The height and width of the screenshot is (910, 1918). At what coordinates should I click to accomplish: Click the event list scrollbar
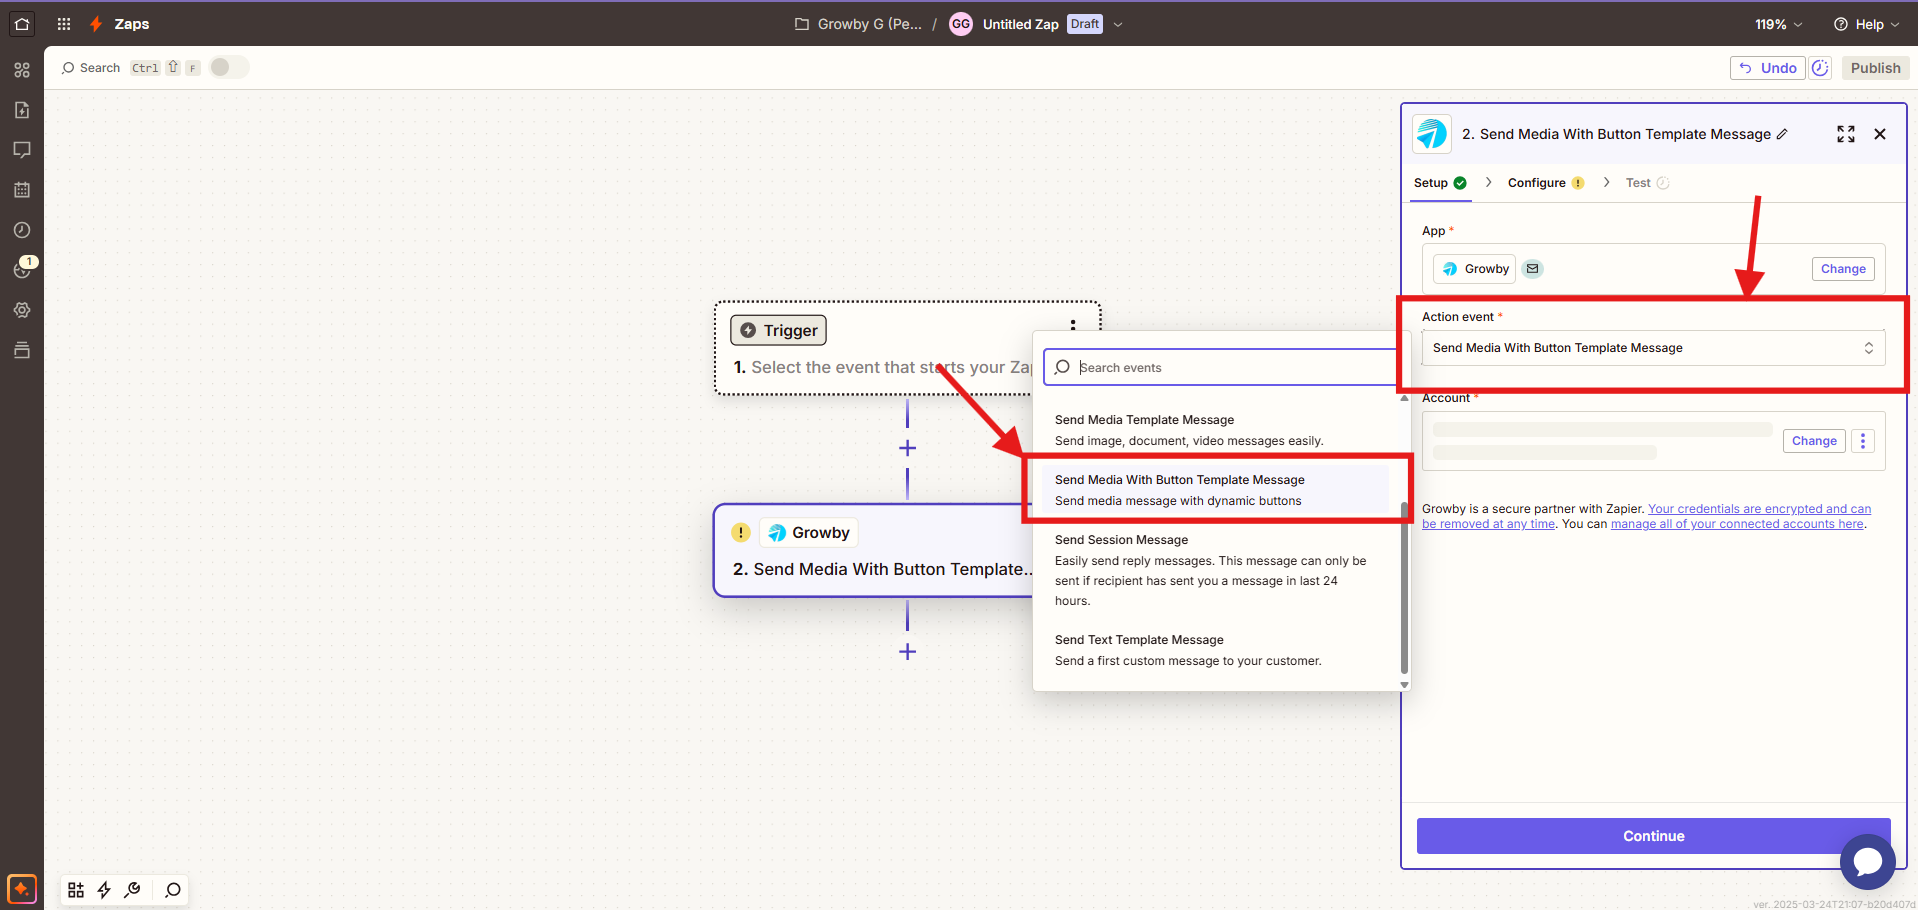coord(1404,588)
